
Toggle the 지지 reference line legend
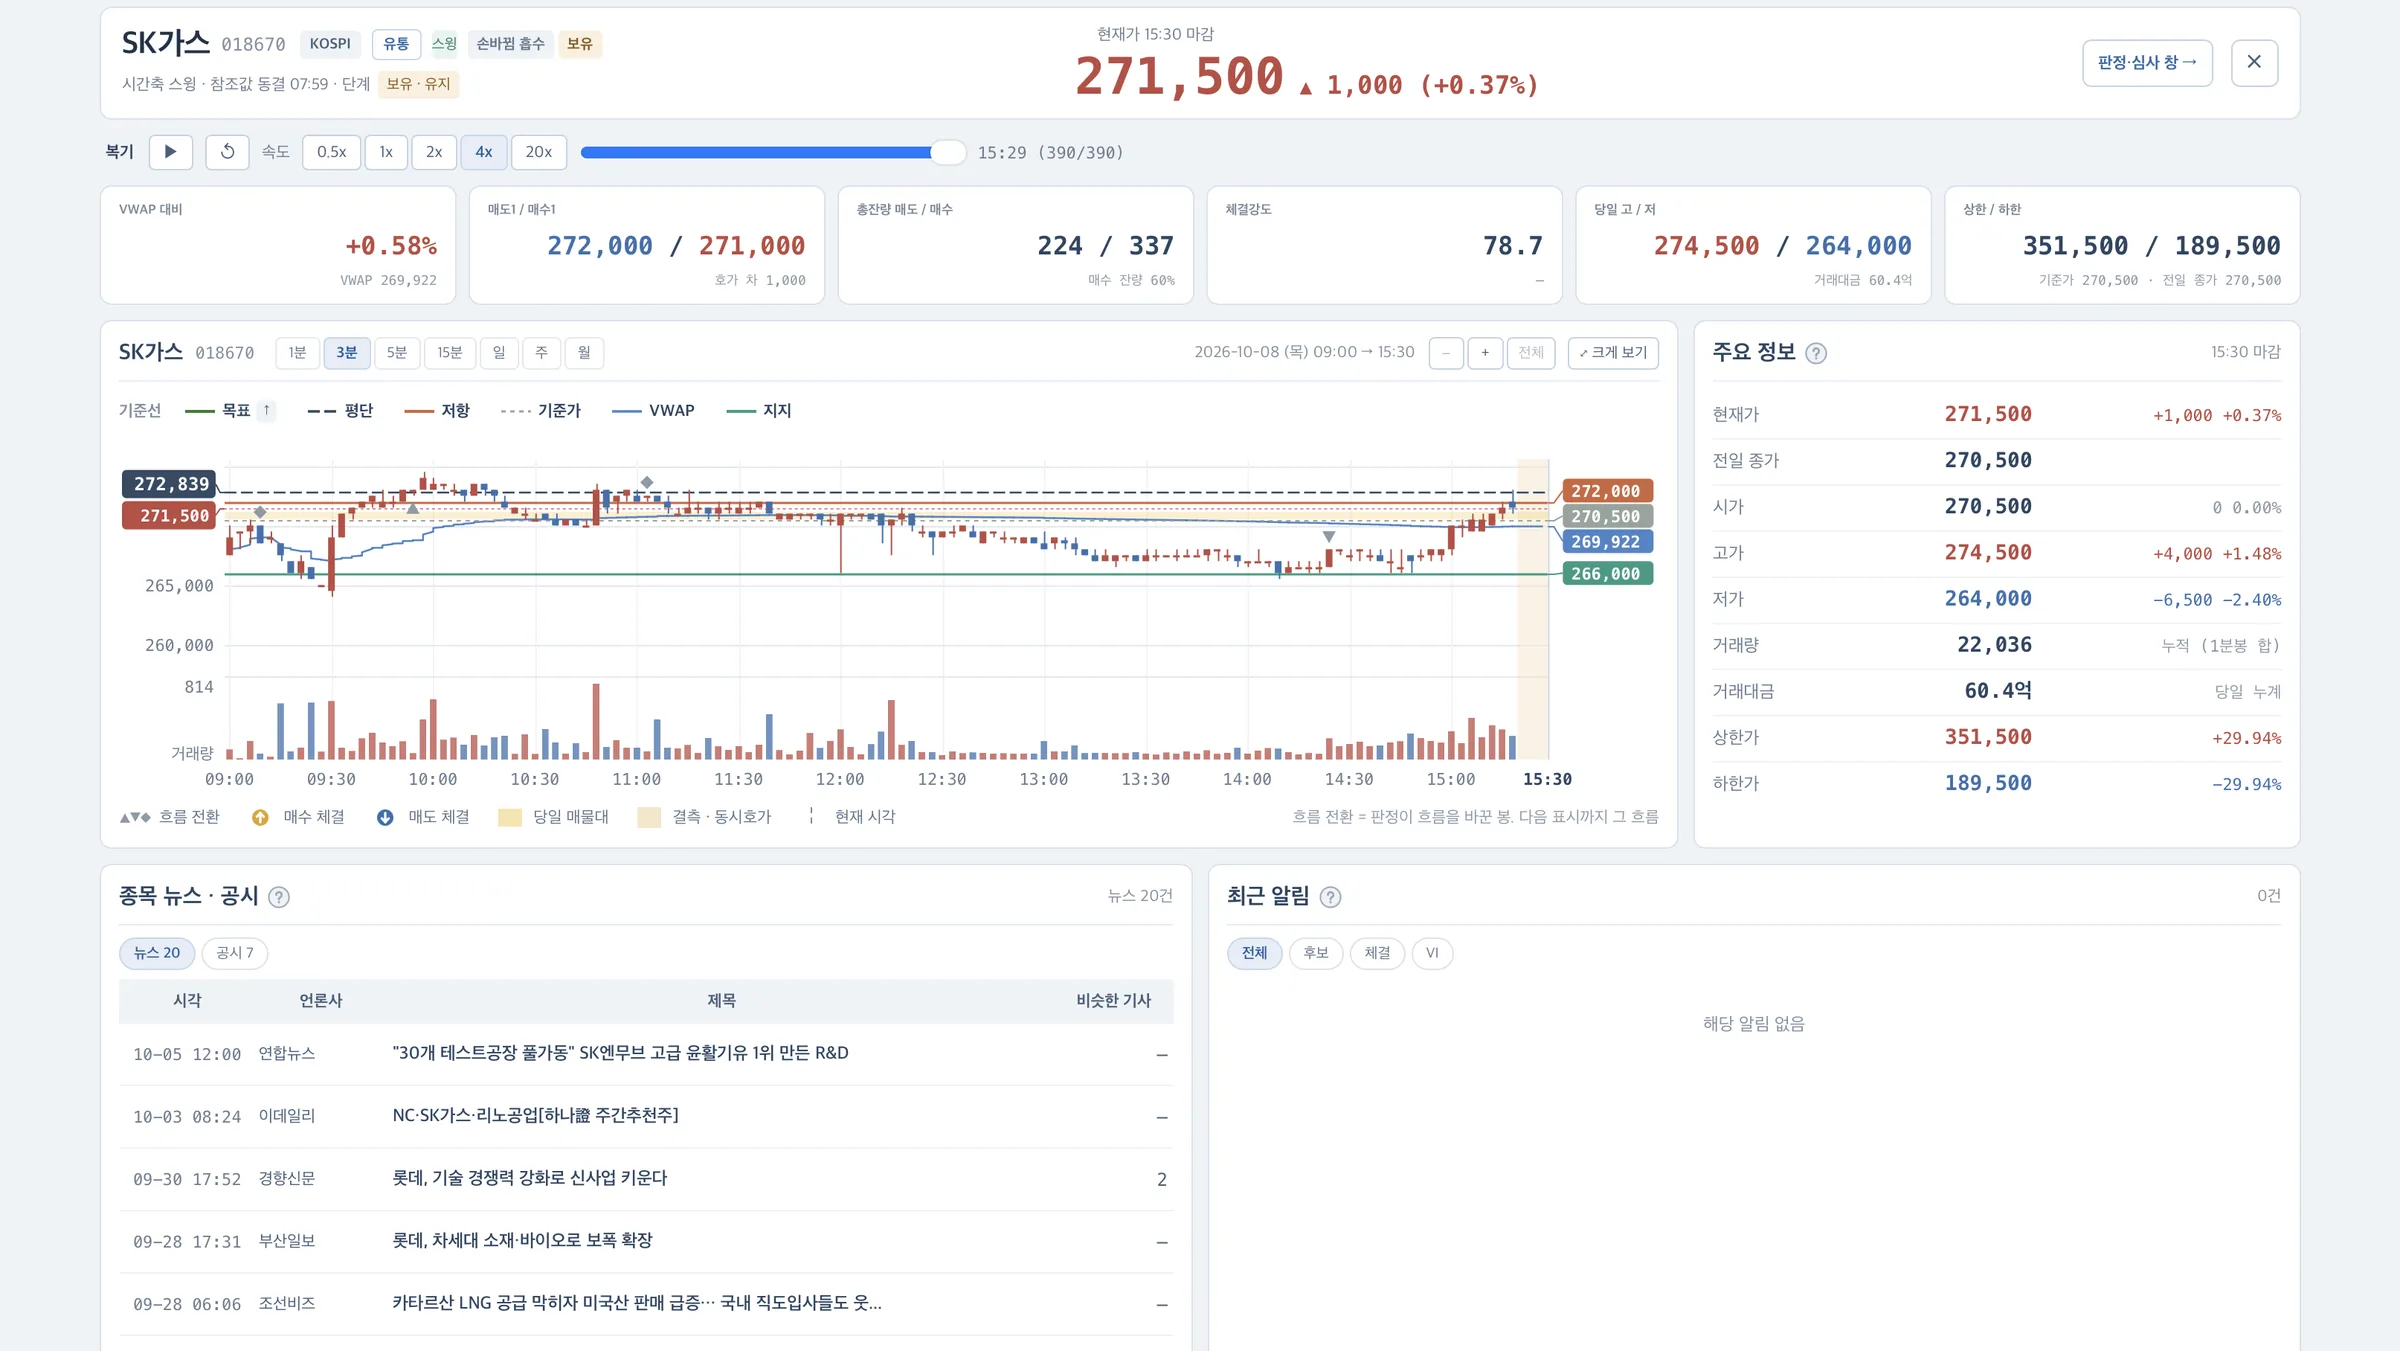click(759, 410)
